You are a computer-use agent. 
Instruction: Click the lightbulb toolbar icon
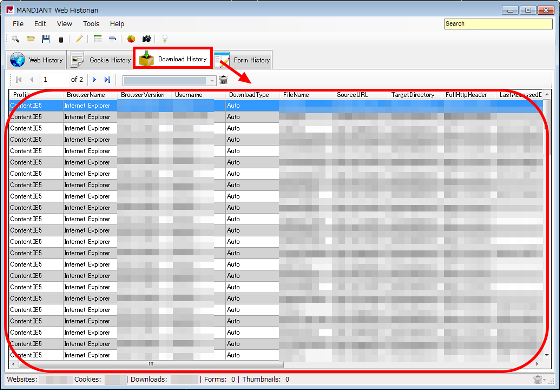pyautogui.click(x=165, y=39)
